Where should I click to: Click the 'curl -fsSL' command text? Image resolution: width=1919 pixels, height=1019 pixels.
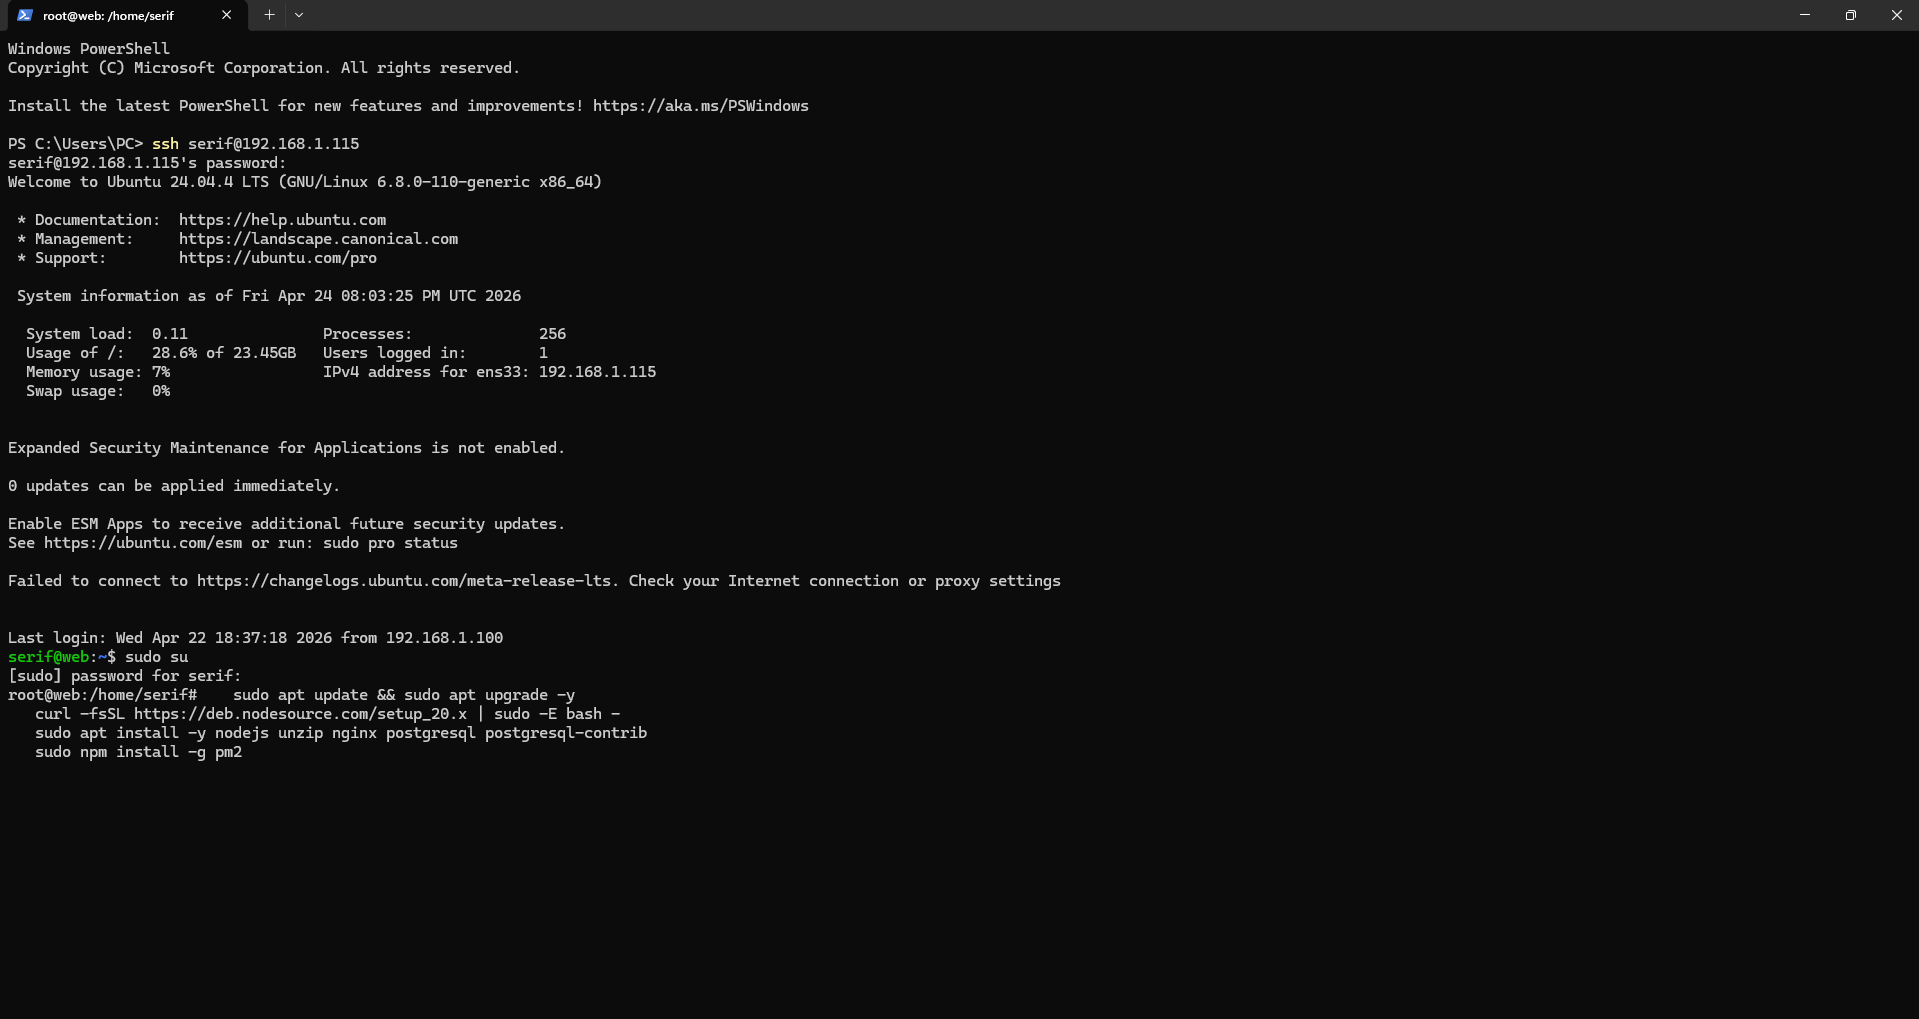(x=80, y=714)
